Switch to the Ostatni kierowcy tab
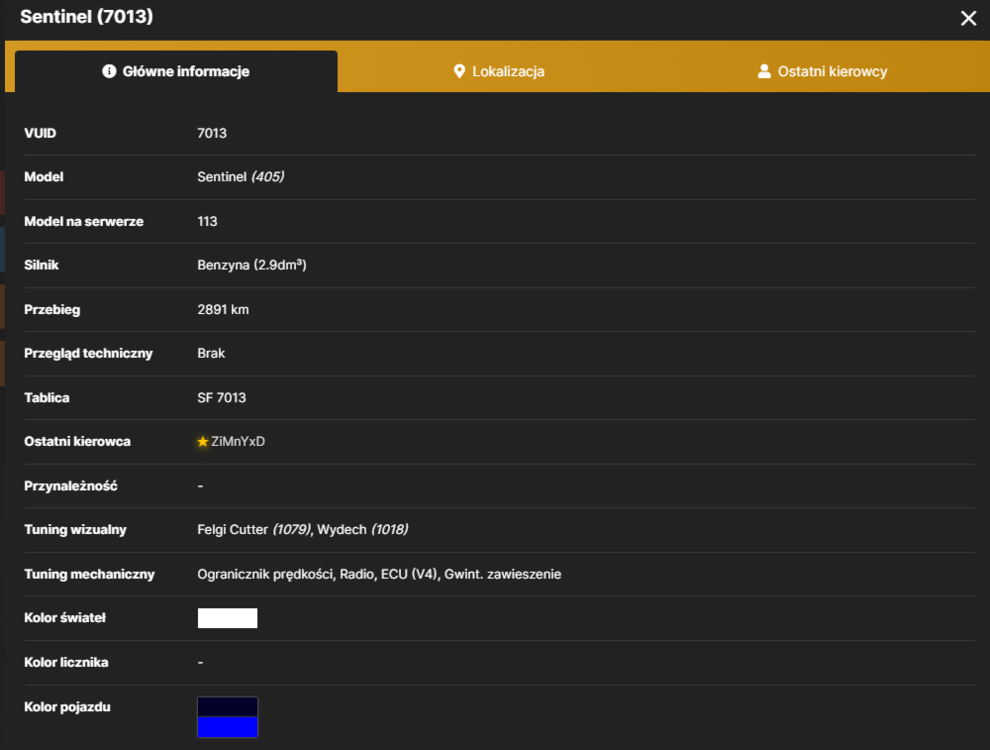This screenshot has height=750, width=990. point(822,71)
